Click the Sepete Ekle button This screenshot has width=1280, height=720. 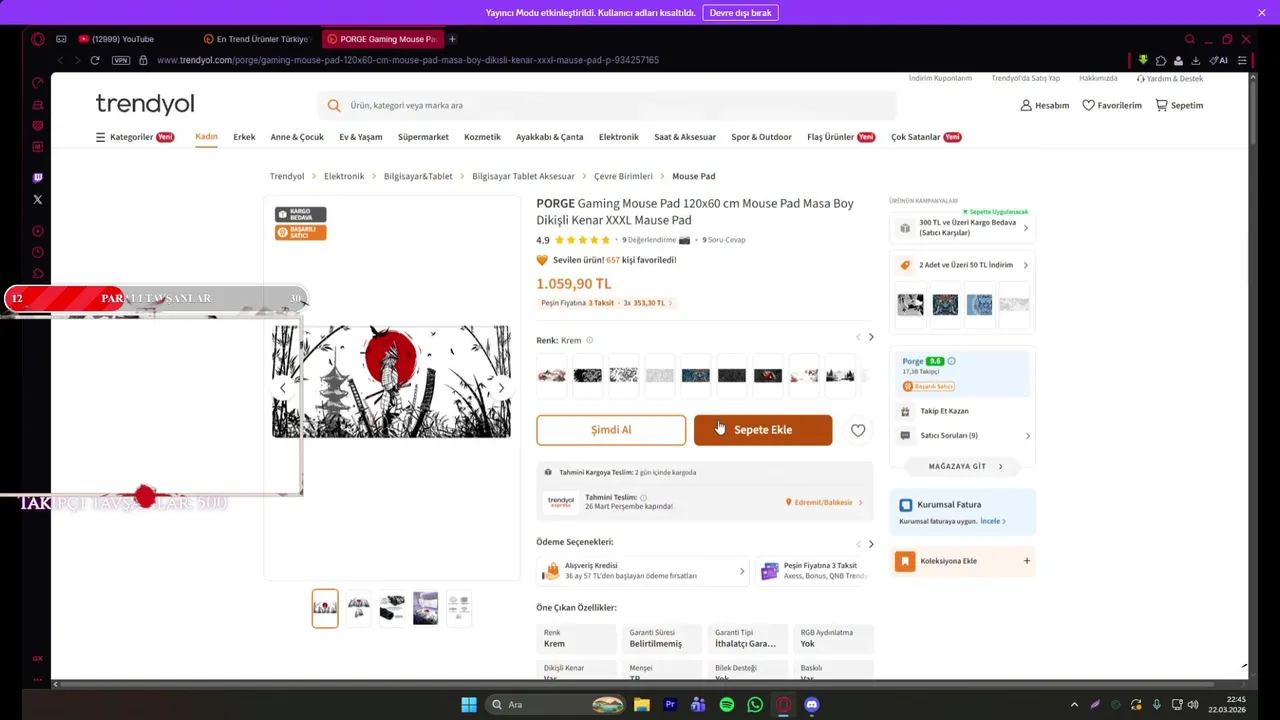pyautogui.click(x=763, y=430)
